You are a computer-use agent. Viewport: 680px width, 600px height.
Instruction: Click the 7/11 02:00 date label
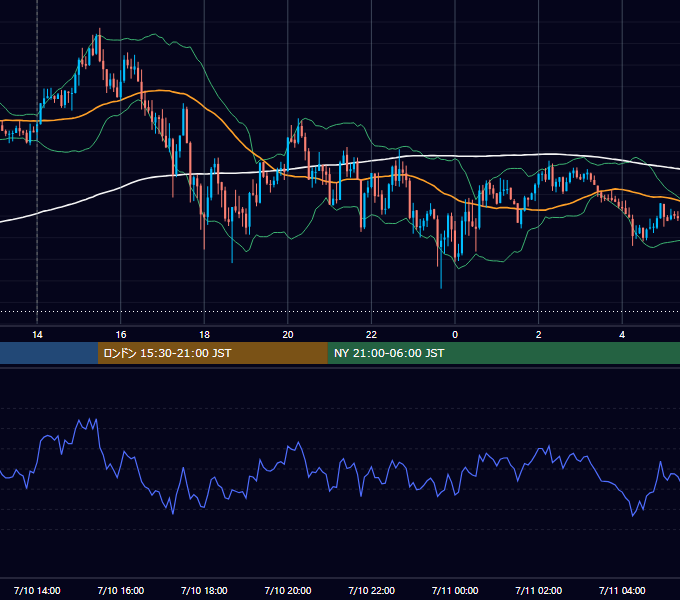[x=539, y=590]
